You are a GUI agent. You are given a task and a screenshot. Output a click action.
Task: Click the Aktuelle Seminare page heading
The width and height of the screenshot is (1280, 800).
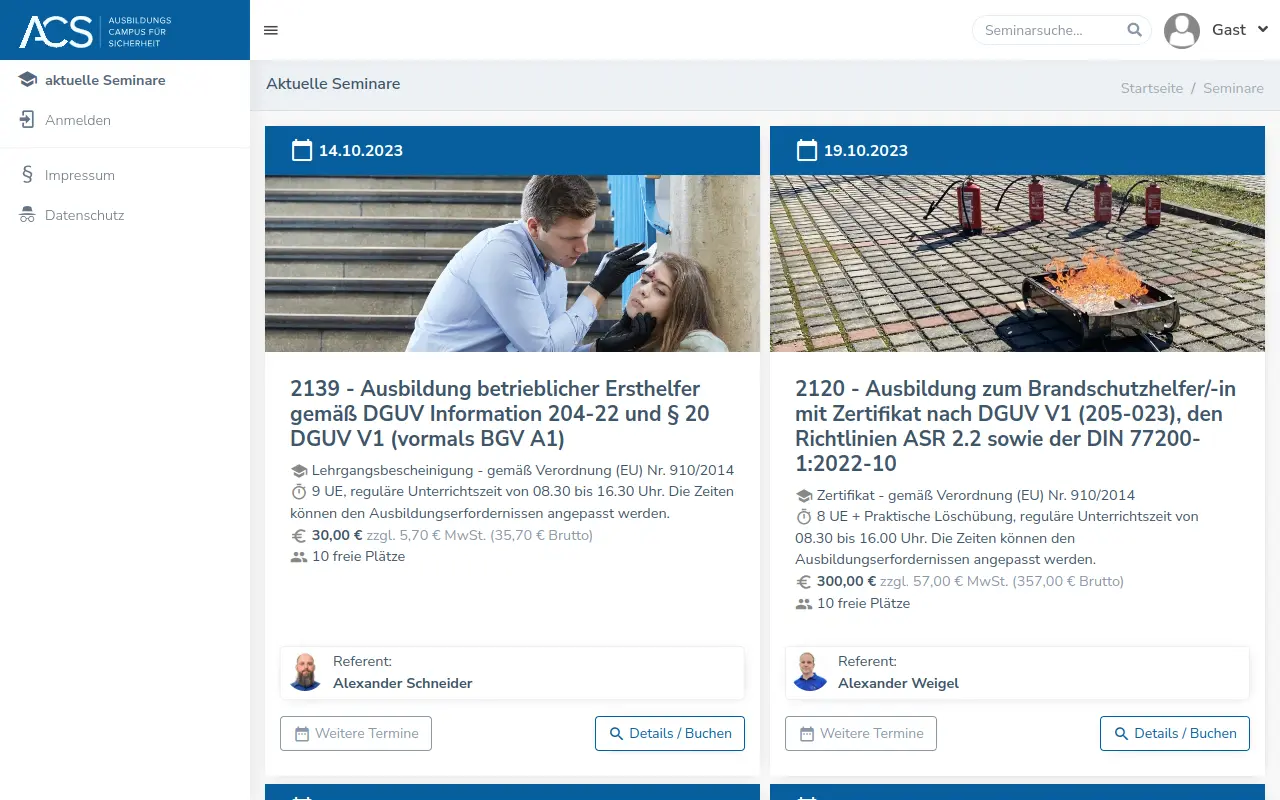[333, 84]
